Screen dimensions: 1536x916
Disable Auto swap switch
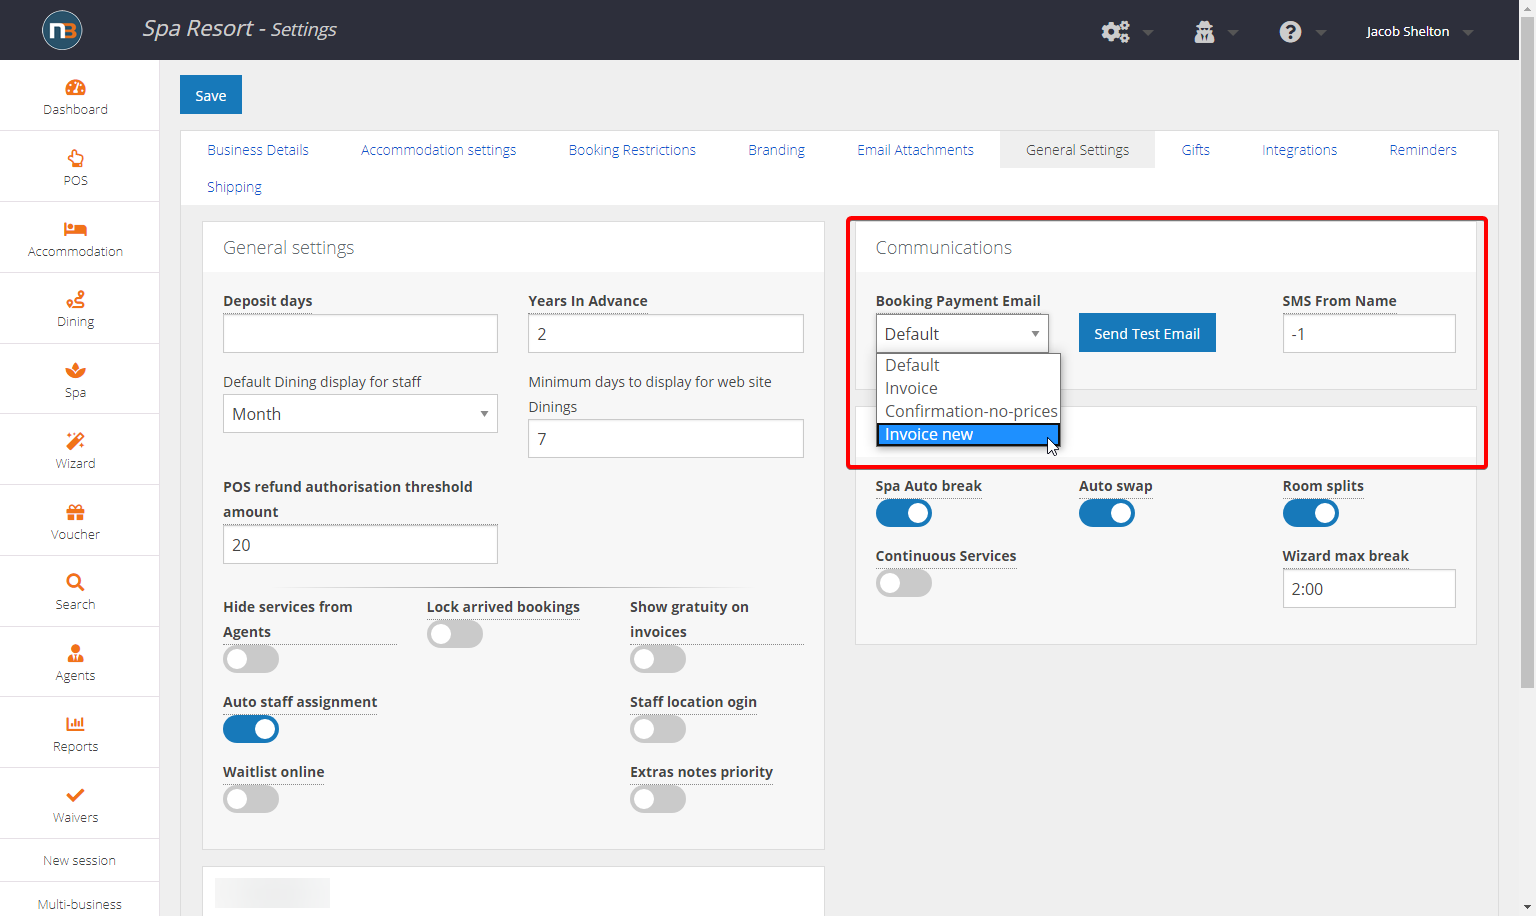1107,513
